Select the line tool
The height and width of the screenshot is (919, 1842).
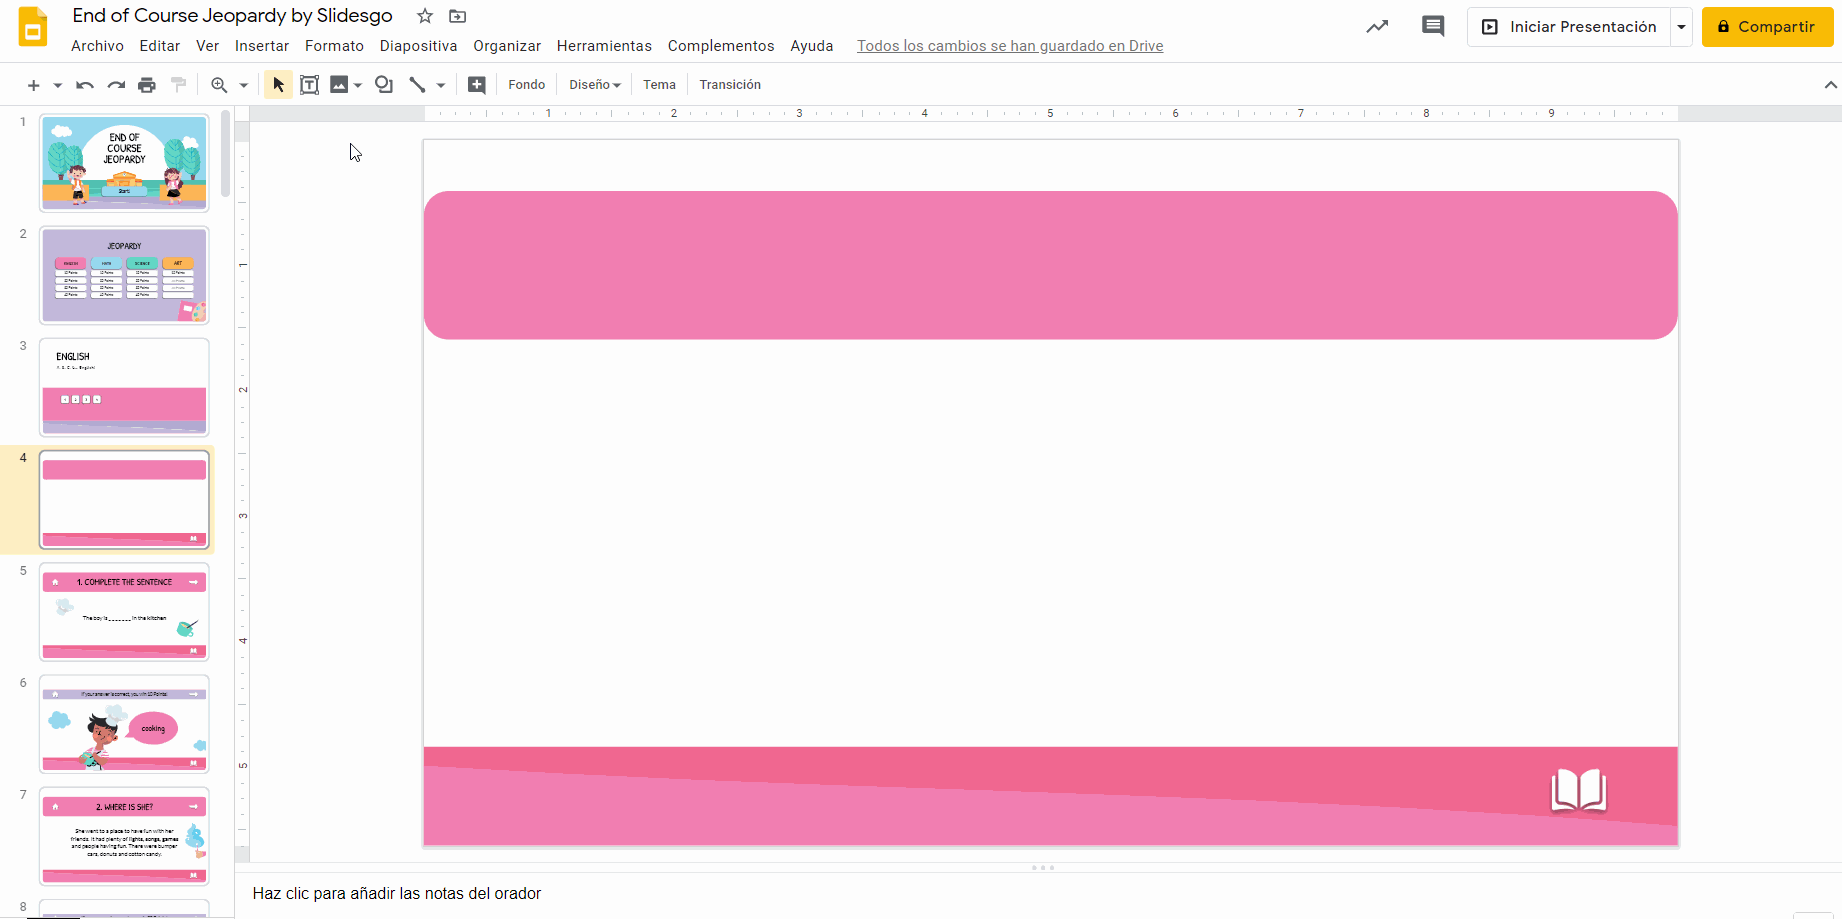(417, 85)
